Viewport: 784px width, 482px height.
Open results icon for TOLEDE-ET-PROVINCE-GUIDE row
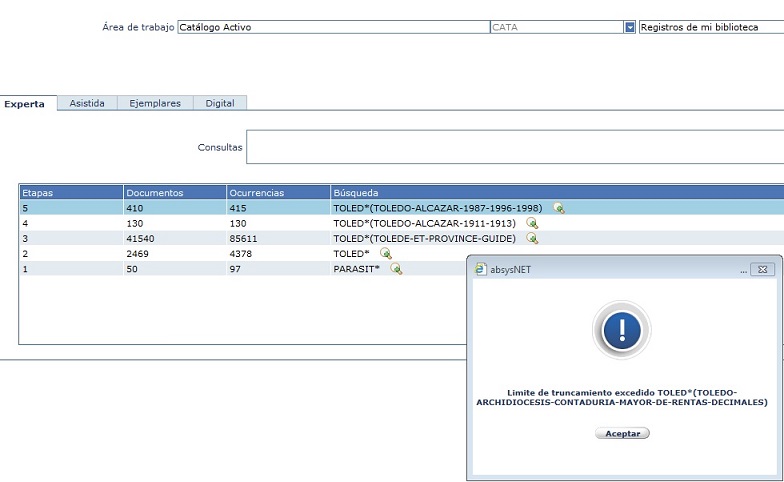(x=532, y=238)
